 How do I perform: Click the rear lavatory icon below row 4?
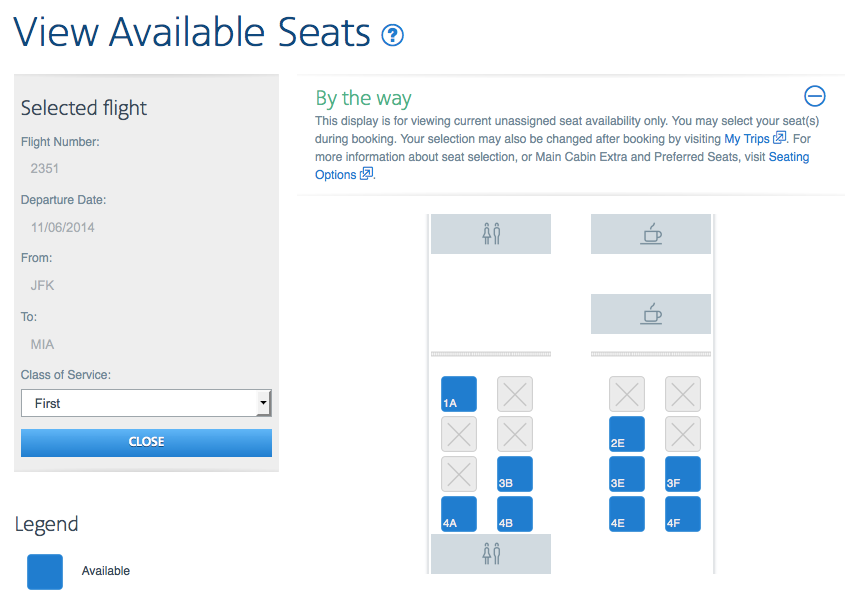click(490, 553)
